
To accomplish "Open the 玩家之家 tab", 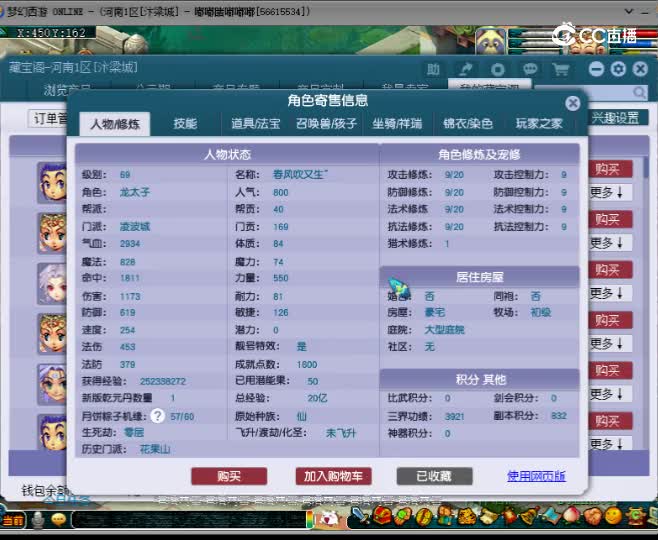I will pos(539,123).
